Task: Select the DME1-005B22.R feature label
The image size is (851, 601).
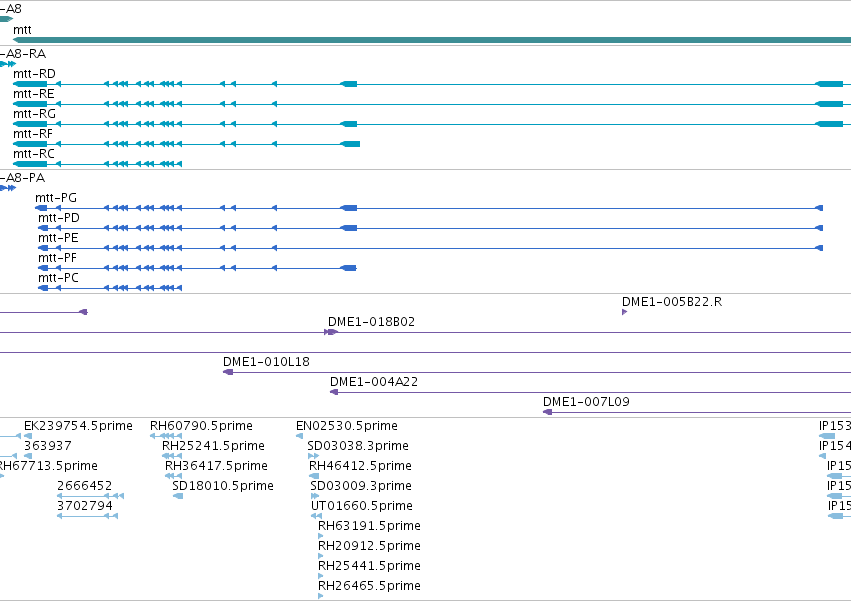Action: pos(672,302)
